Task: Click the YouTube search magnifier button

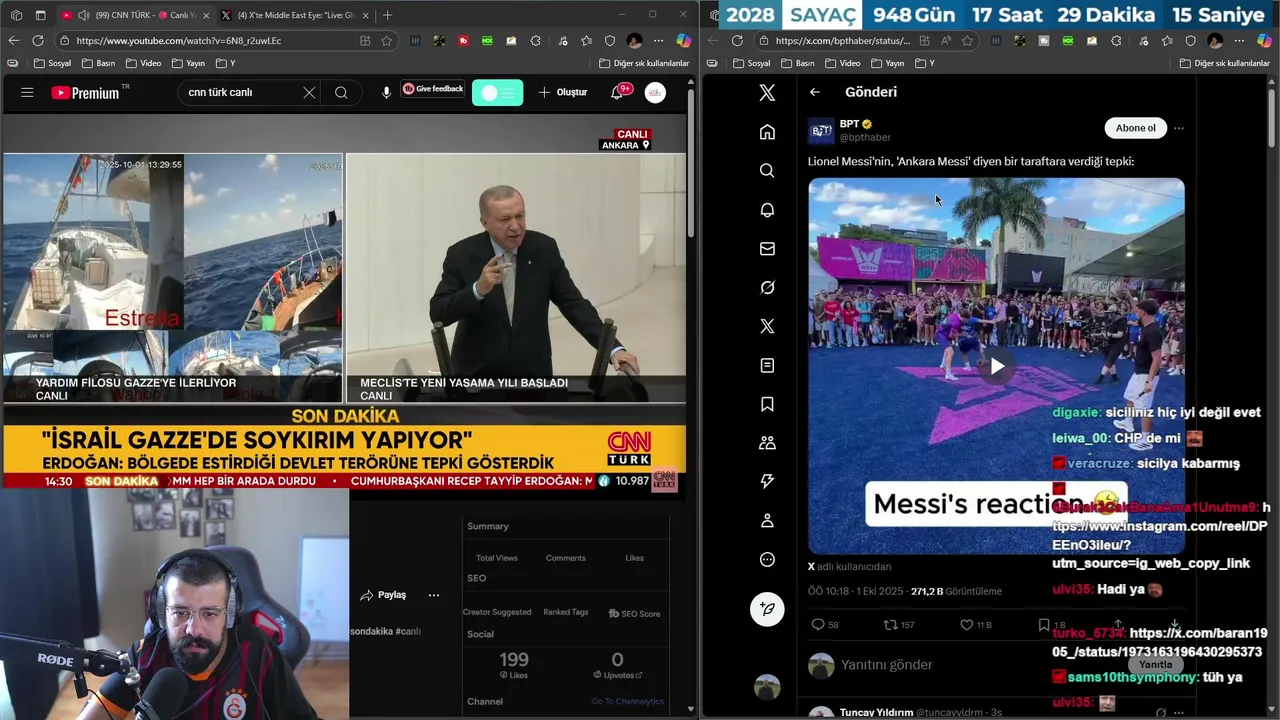Action: [341, 92]
